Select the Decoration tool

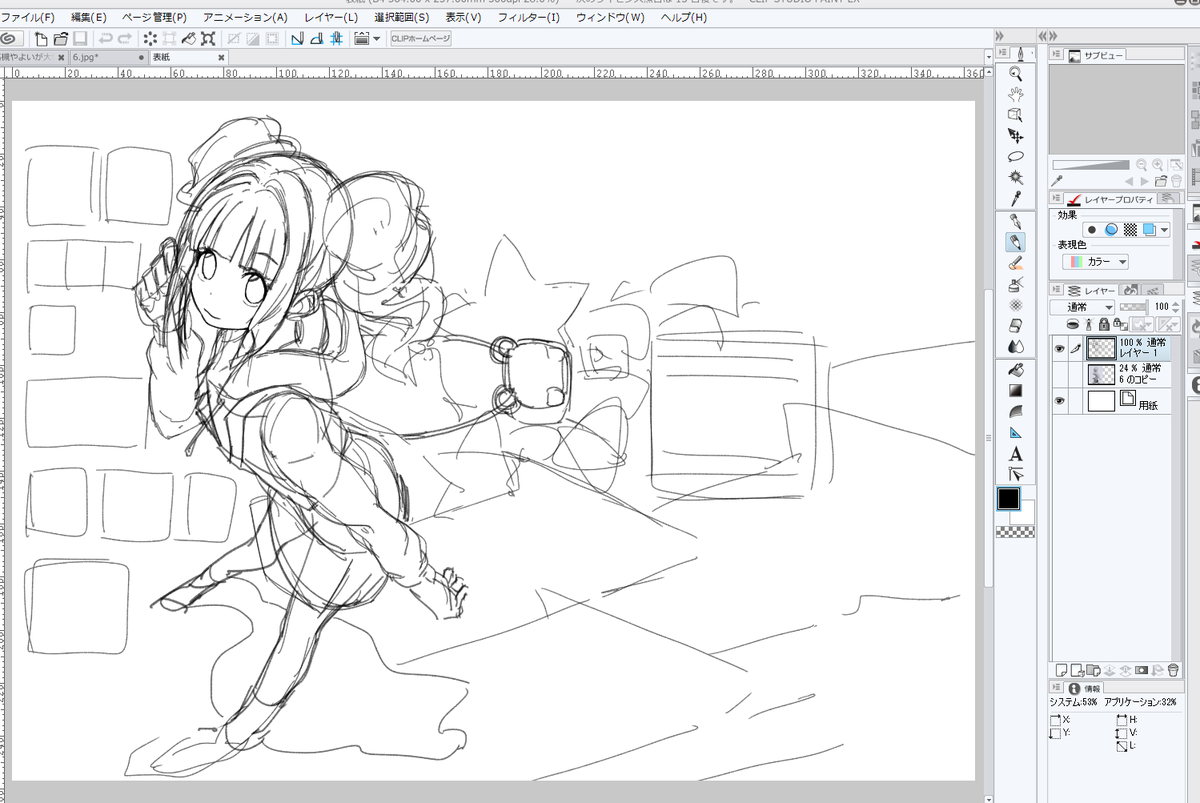tap(1015, 305)
